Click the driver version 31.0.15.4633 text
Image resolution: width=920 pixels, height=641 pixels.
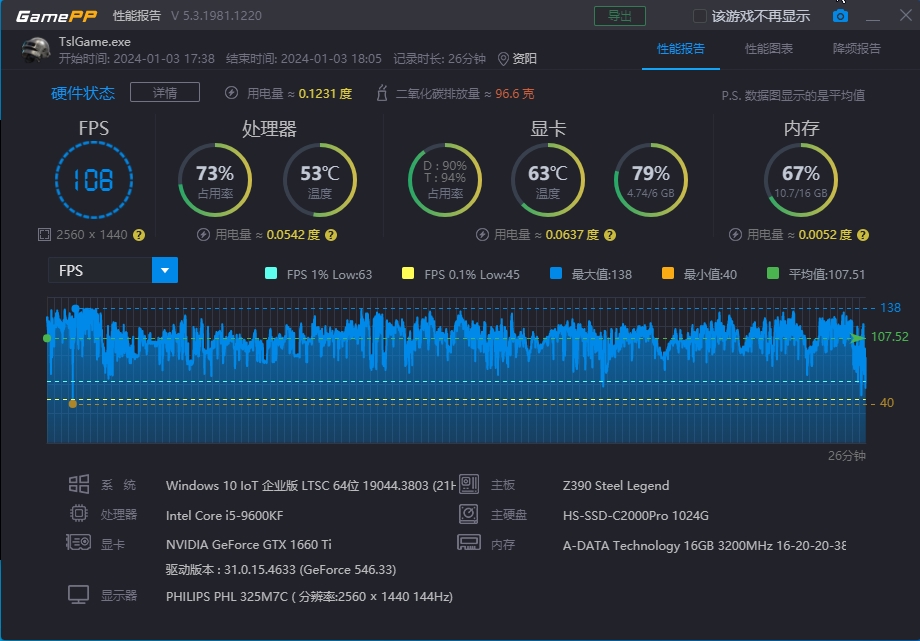[x=281, y=569]
